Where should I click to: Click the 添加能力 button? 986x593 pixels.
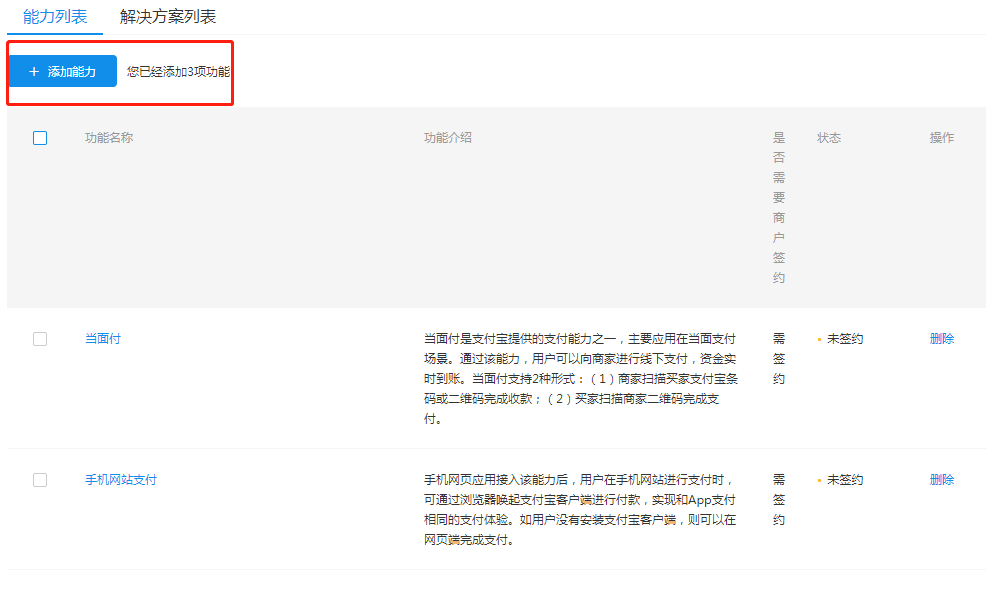point(62,71)
